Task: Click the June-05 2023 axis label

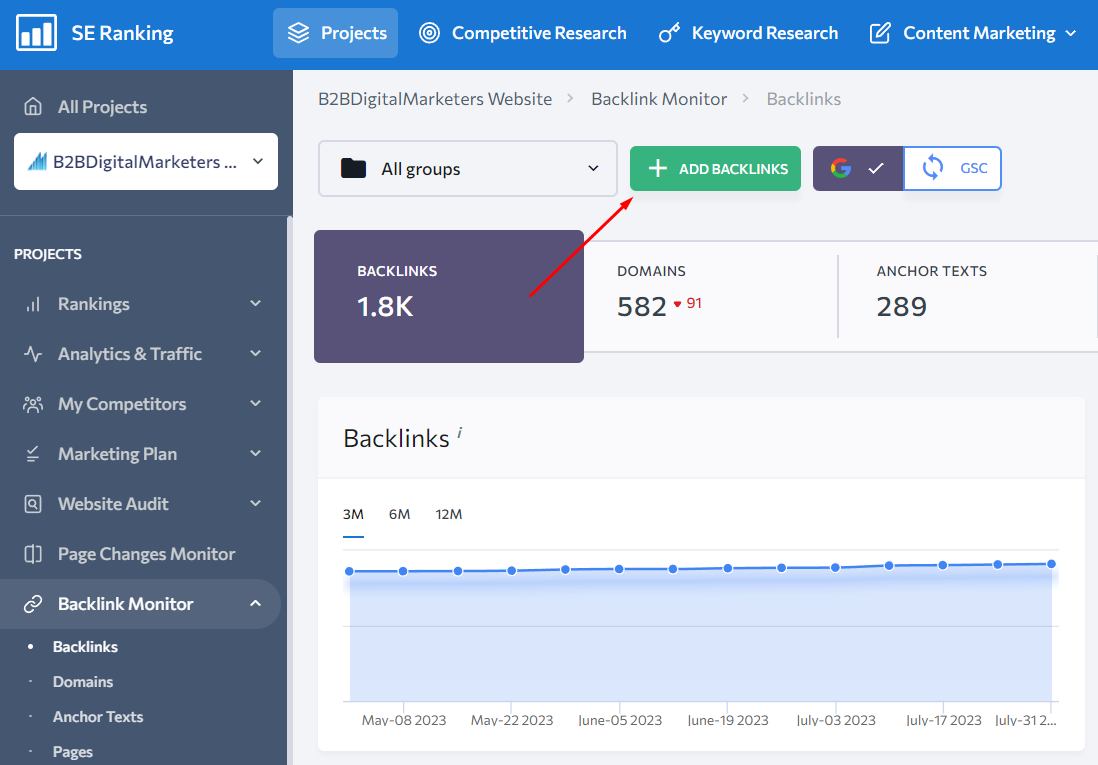Action: [620, 720]
